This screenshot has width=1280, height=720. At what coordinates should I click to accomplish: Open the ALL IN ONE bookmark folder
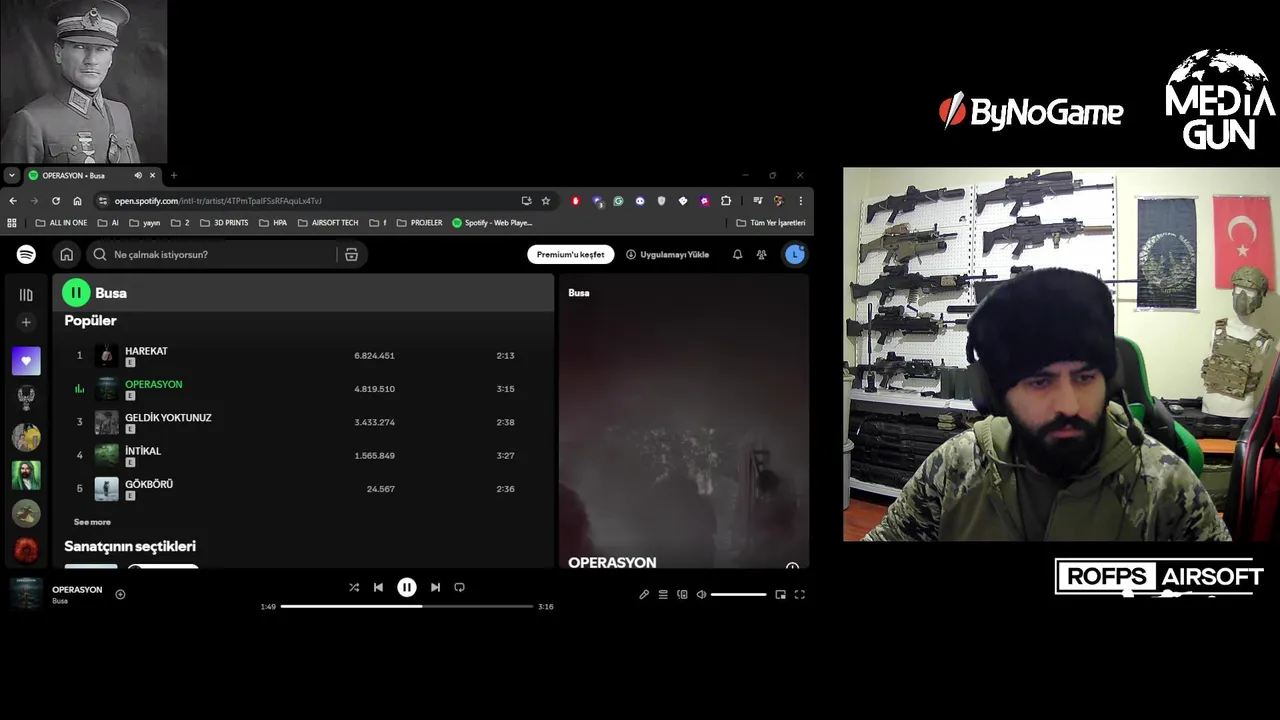(x=61, y=223)
